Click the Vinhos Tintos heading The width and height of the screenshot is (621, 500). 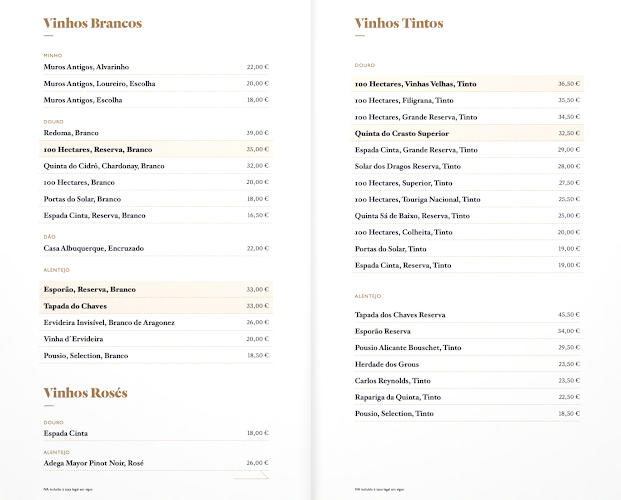(x=399, y=23)
